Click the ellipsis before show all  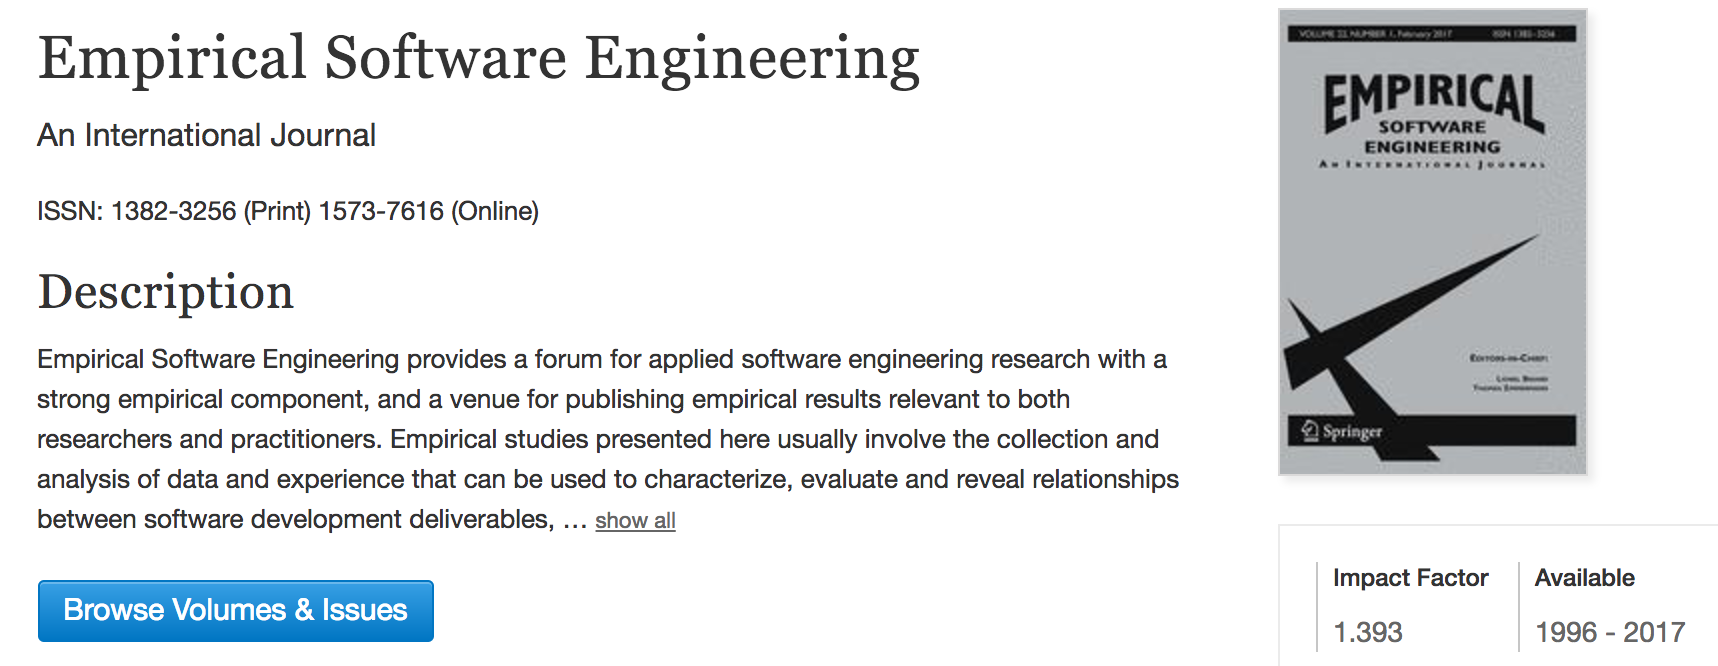click(574, 521)
